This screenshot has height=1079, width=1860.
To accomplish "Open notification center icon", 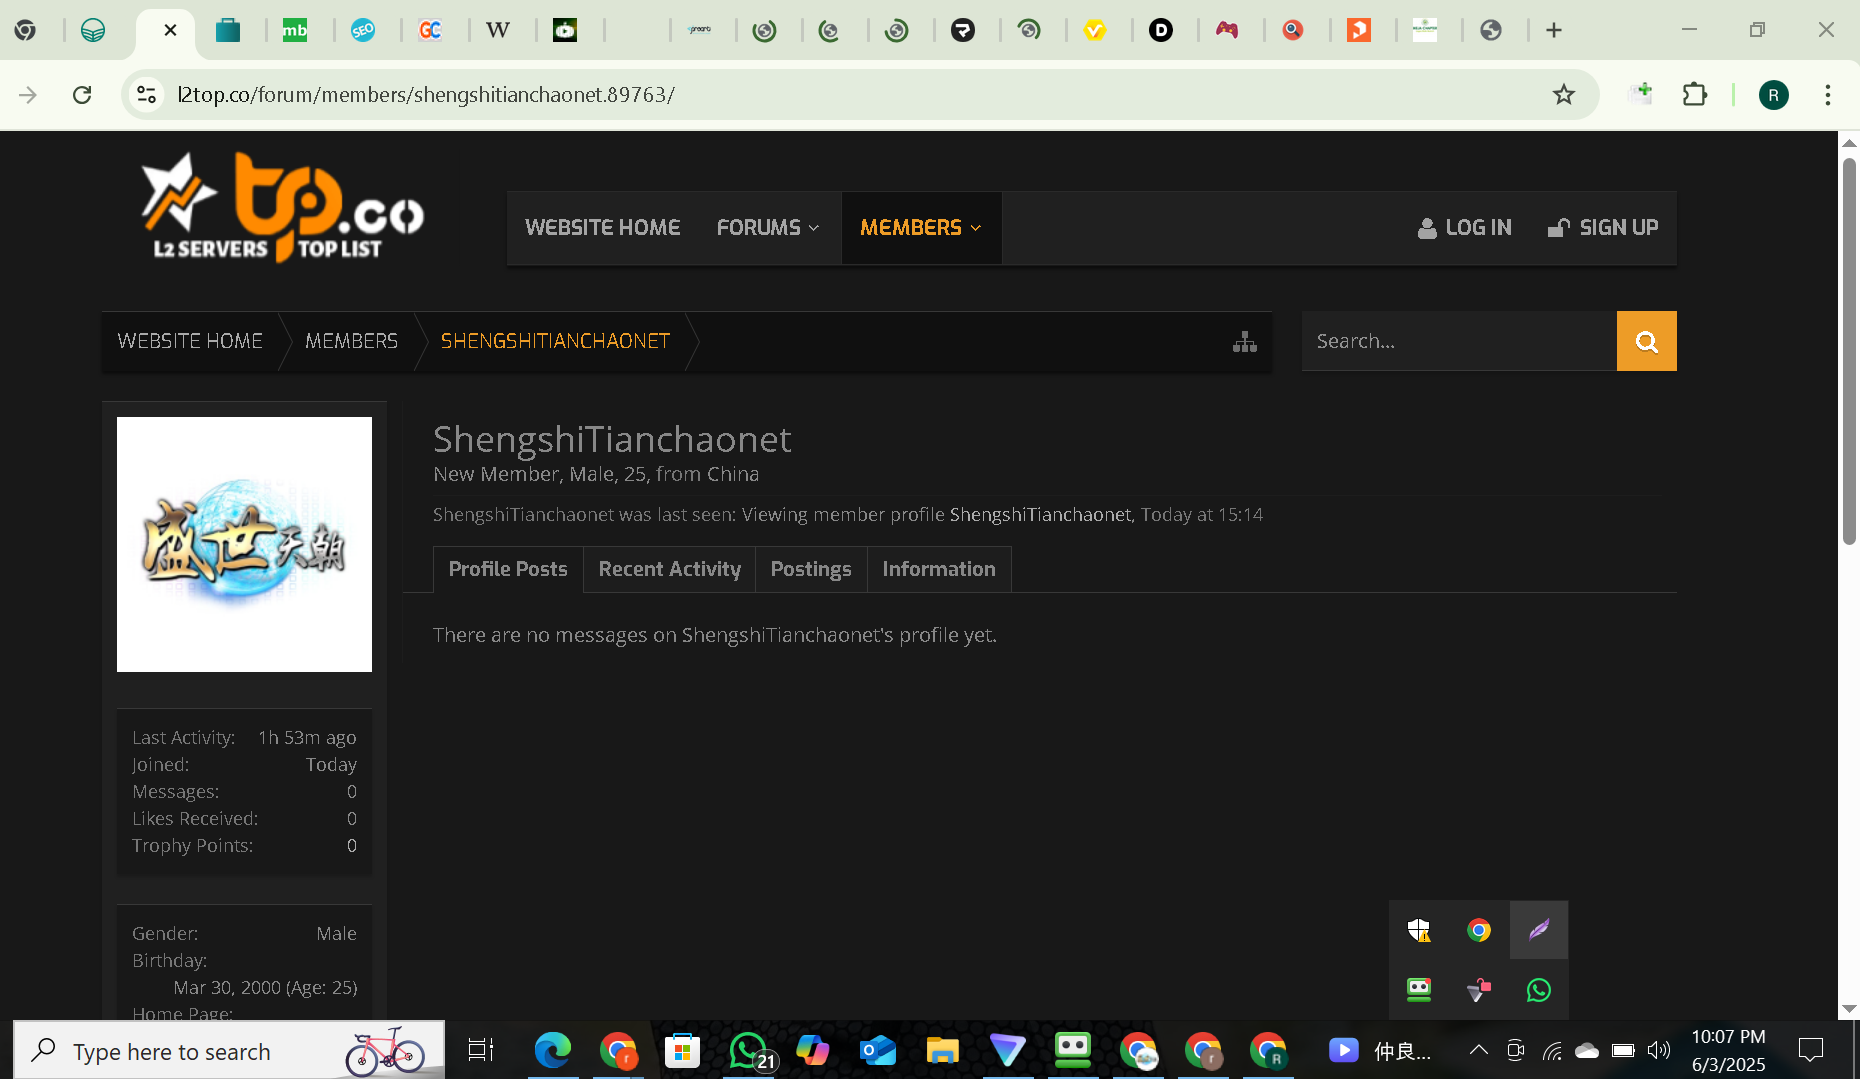I will click(x=1811, y=1050).
